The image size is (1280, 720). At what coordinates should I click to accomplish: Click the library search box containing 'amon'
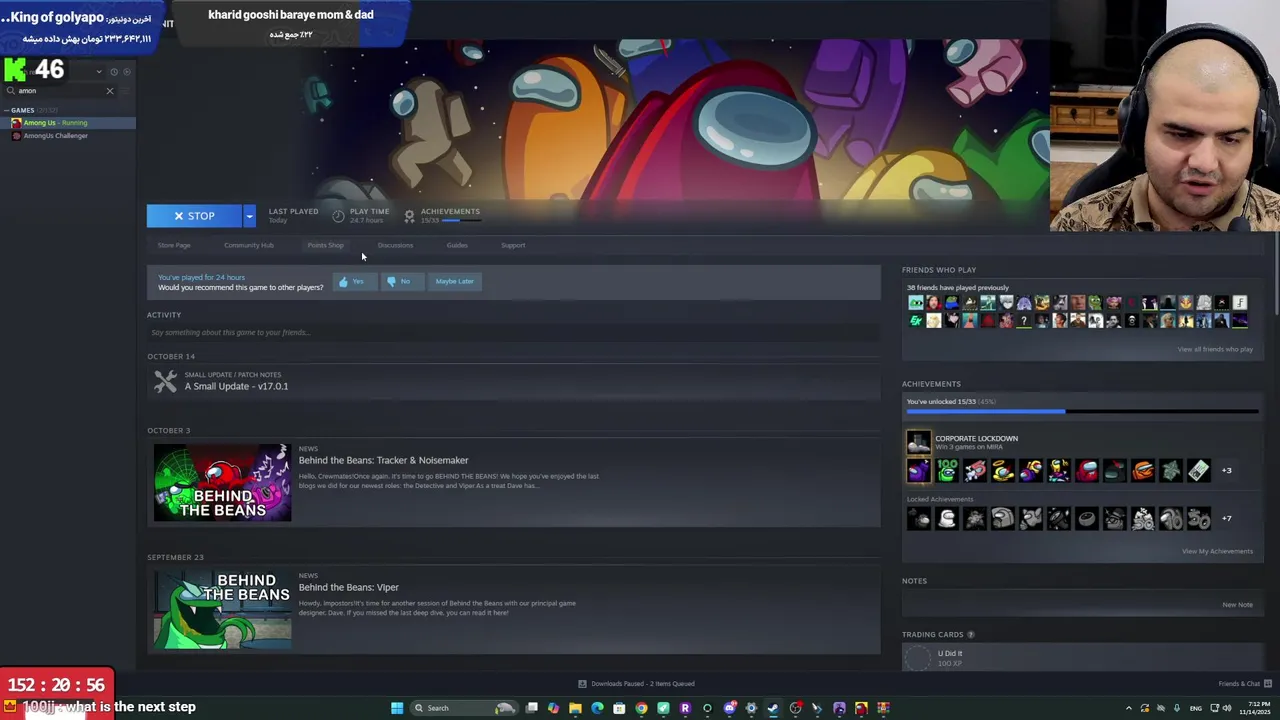click(60, 91)
